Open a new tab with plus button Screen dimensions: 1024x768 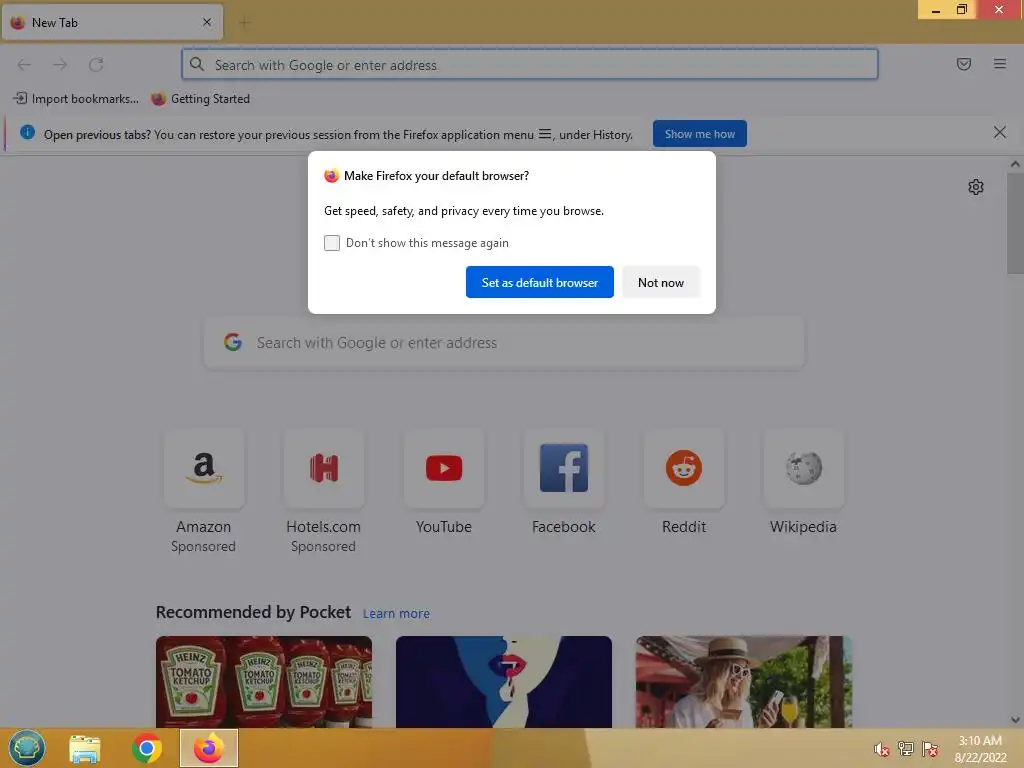coord(244,23)
